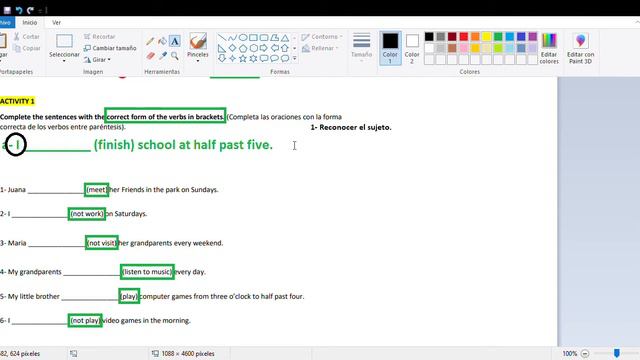This screenshot has height=360, width=640.
Task: Click the sentence starting '5- My little brother'
Action: pos(152,296)
